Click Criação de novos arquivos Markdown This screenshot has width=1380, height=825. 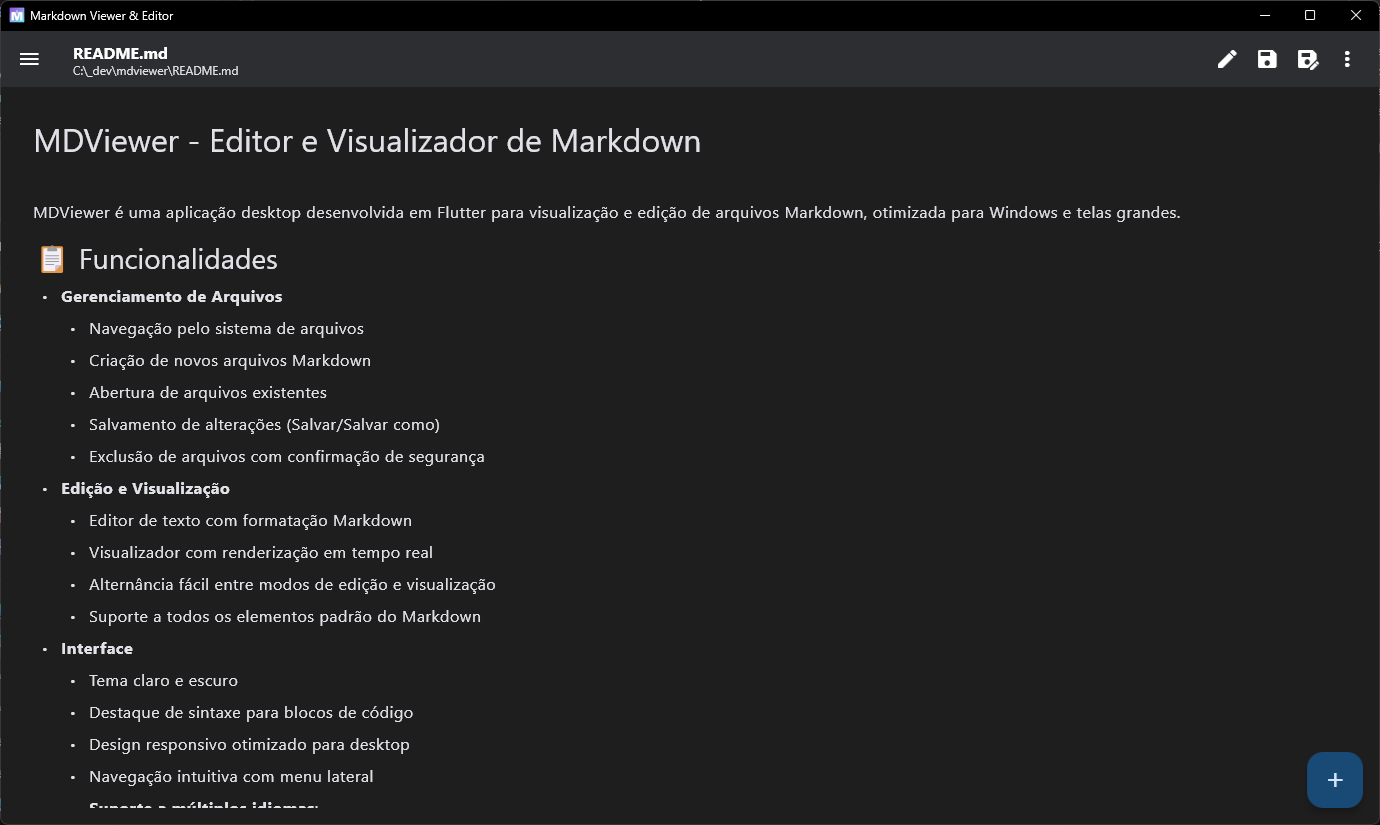[230, 361]
